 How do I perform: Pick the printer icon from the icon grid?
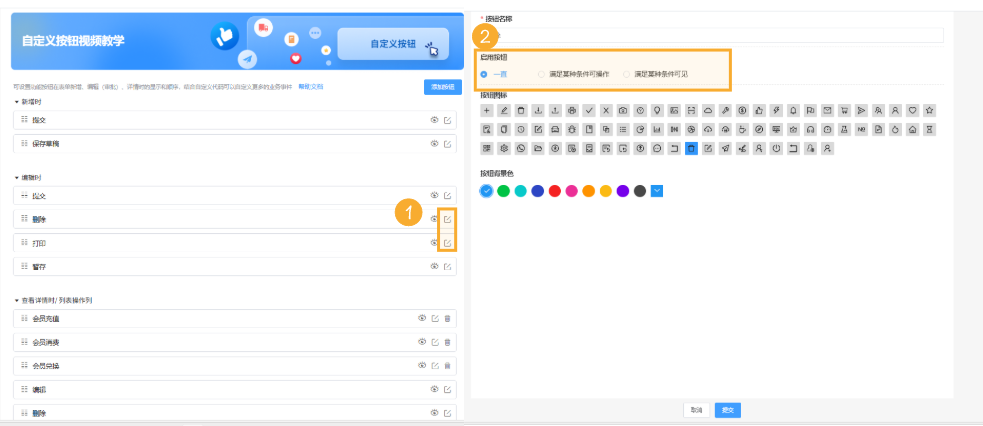tap(572, 110)
